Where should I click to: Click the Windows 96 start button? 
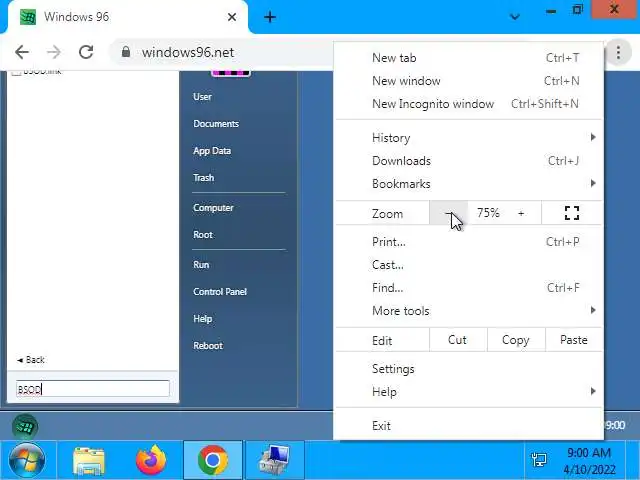click(x=25, y=426)
